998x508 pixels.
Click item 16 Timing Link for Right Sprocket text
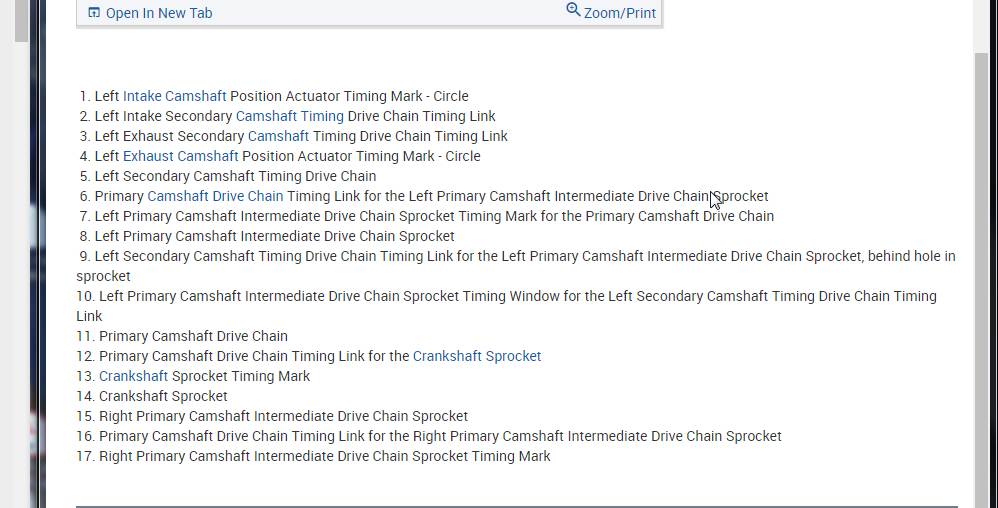pyautogui.click(x=440, y=436)
